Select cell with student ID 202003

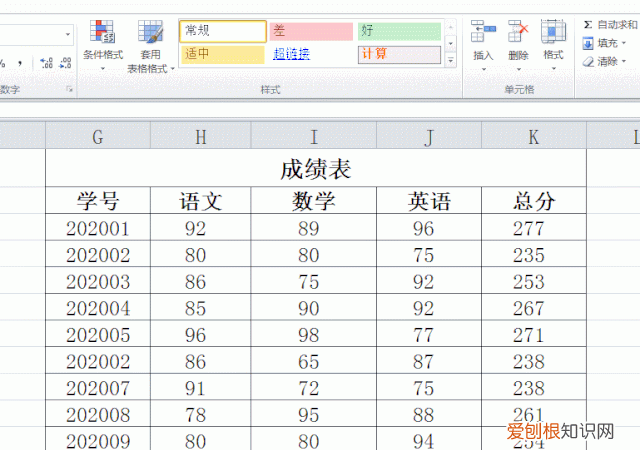[98, 281]
